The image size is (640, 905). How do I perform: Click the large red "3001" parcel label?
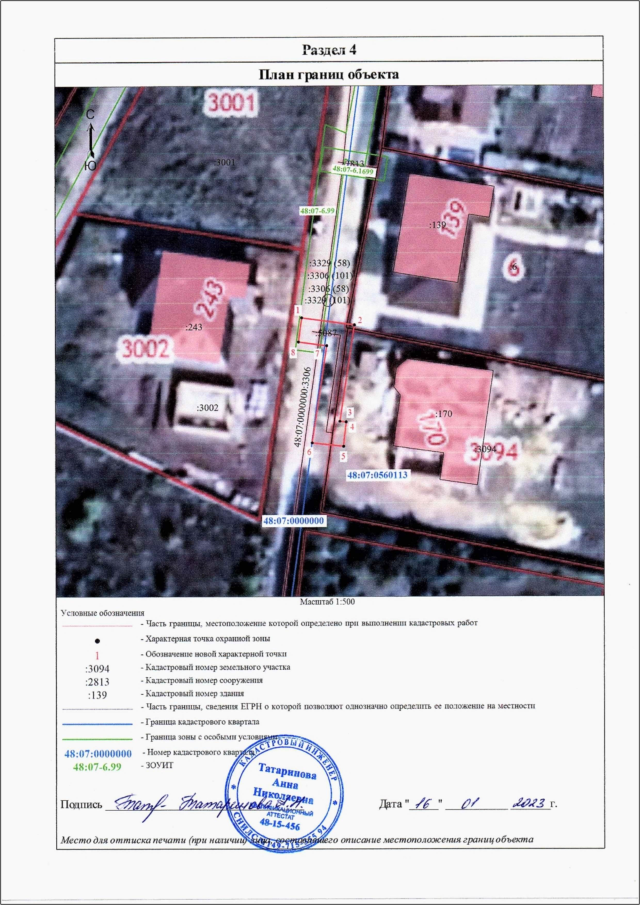click(x=231, y=104)
